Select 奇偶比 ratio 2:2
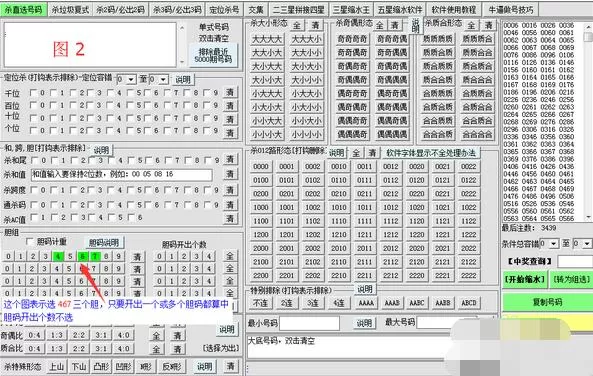 pos(78,335)
